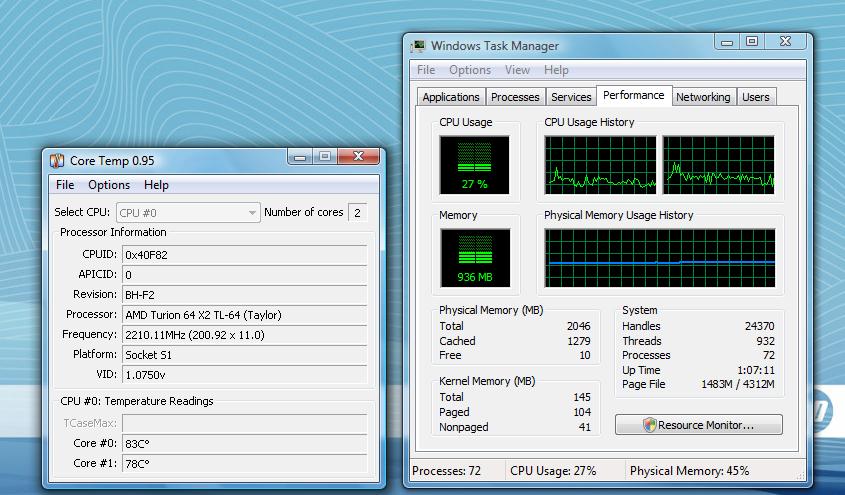Open the File menu in Task Manager
Viewport: 845px width, 495px height.
pyautogui.click(x=426, y=70)
